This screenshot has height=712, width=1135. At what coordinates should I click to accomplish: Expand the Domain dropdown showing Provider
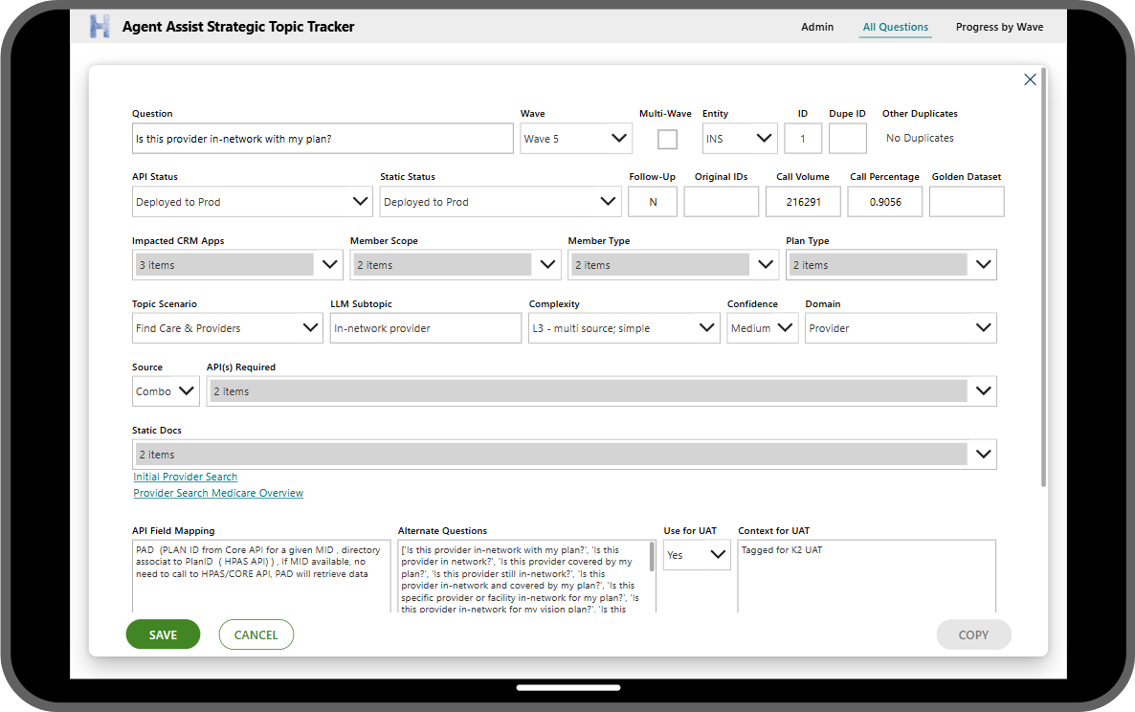coord(900,328)
